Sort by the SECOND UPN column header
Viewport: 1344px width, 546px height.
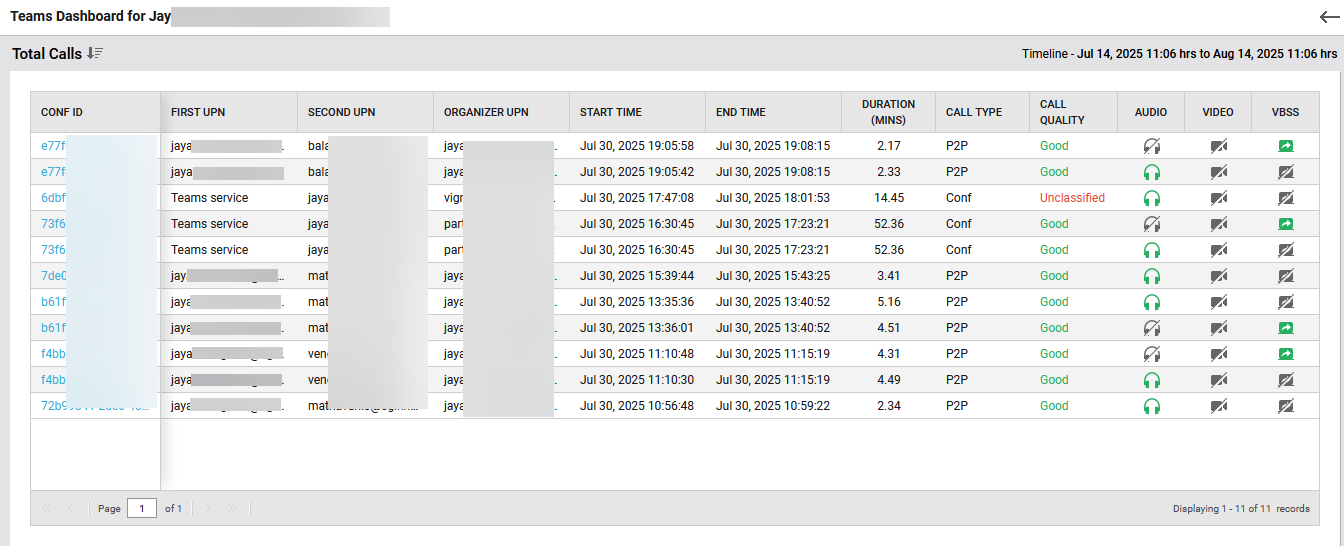[365, 112]
